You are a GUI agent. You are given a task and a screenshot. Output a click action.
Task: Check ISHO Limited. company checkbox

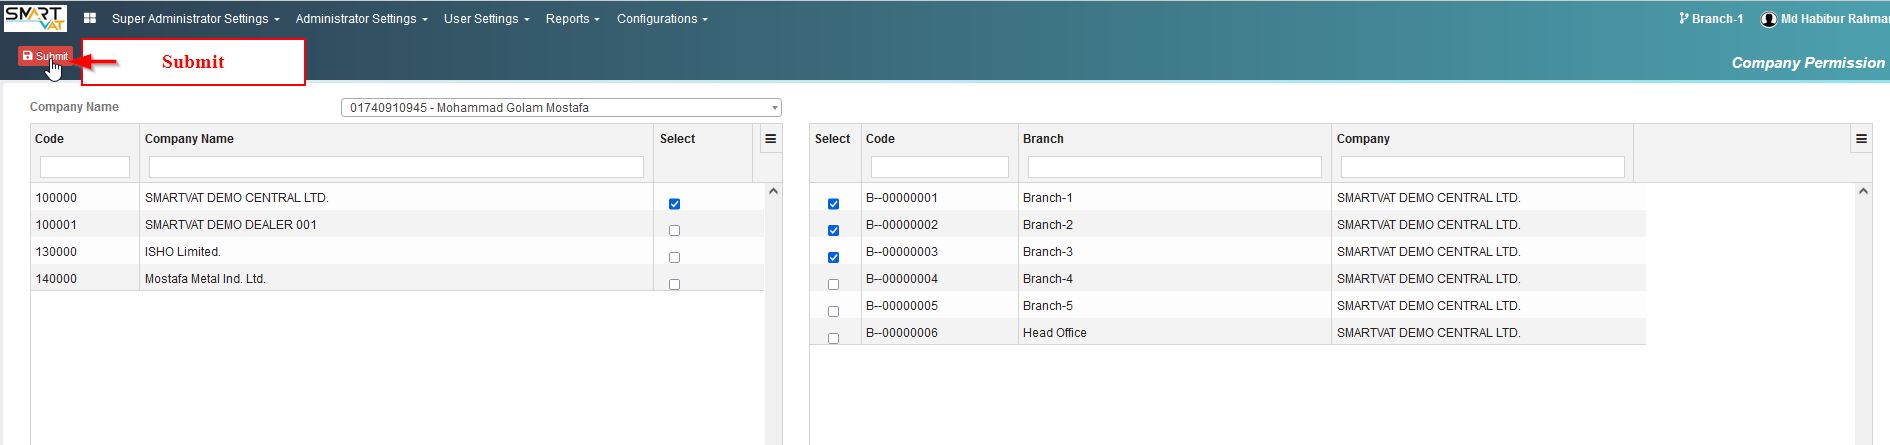pos(674,258)
